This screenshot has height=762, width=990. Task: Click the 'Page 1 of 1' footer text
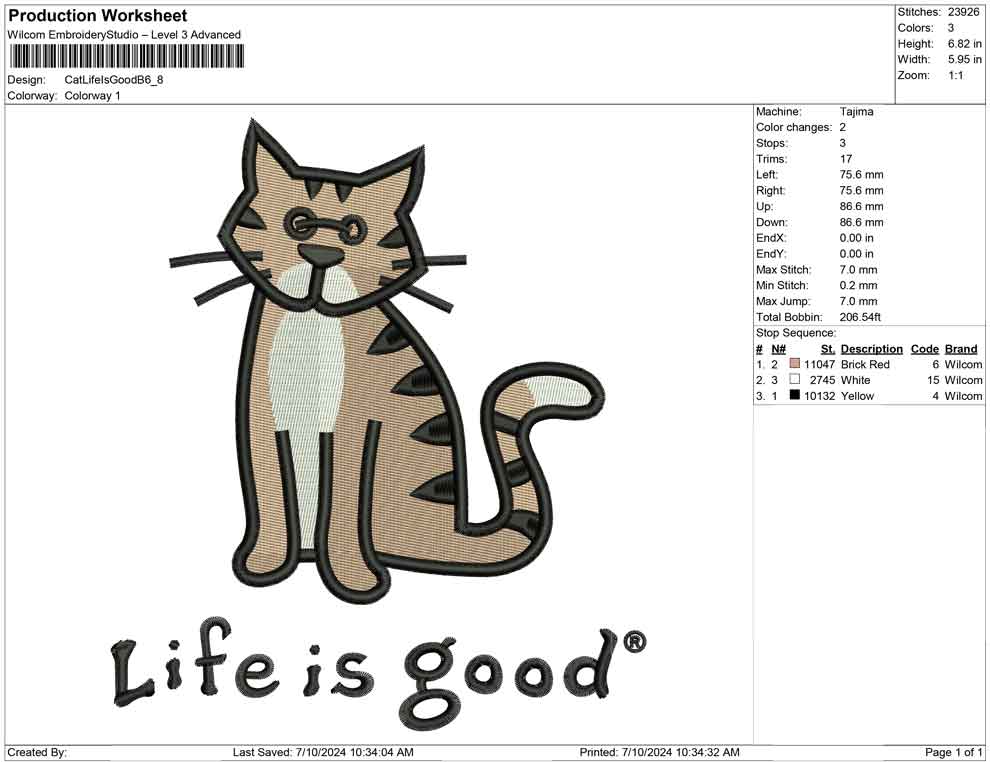pyautogui.click(x=953, y=752)
